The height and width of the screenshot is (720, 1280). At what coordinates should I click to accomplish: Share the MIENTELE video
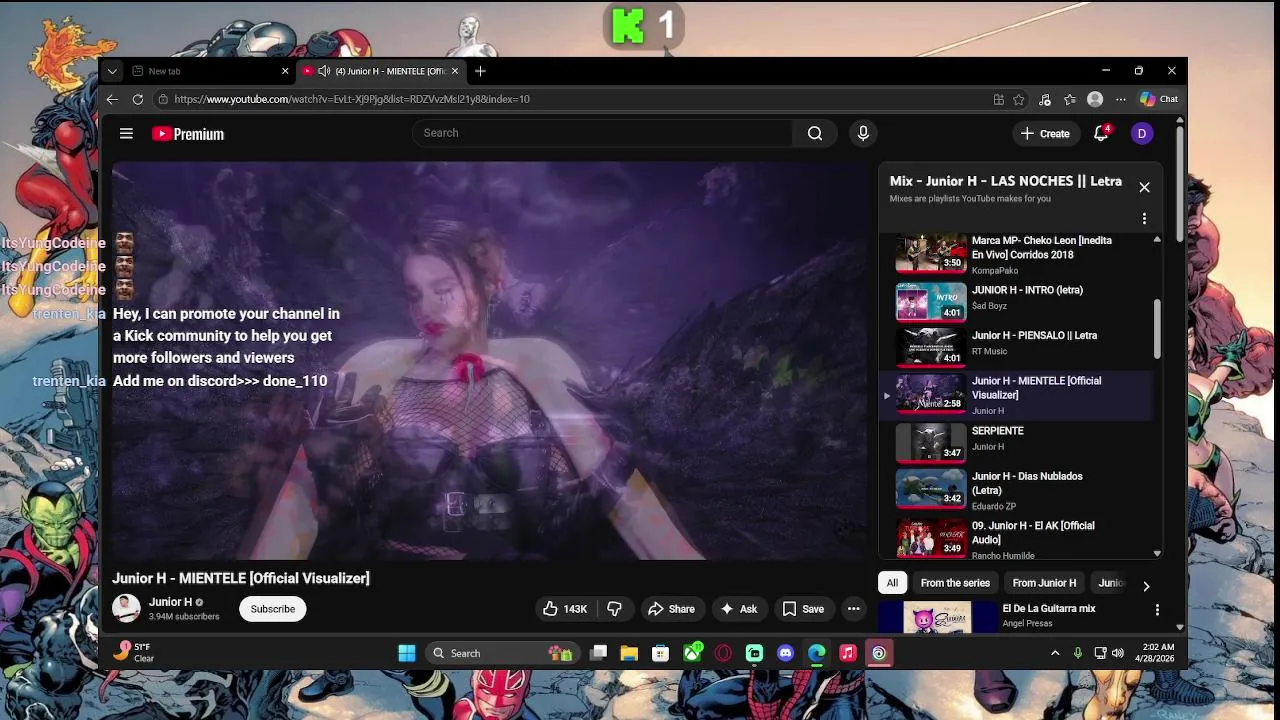click(x=671, y=609)
